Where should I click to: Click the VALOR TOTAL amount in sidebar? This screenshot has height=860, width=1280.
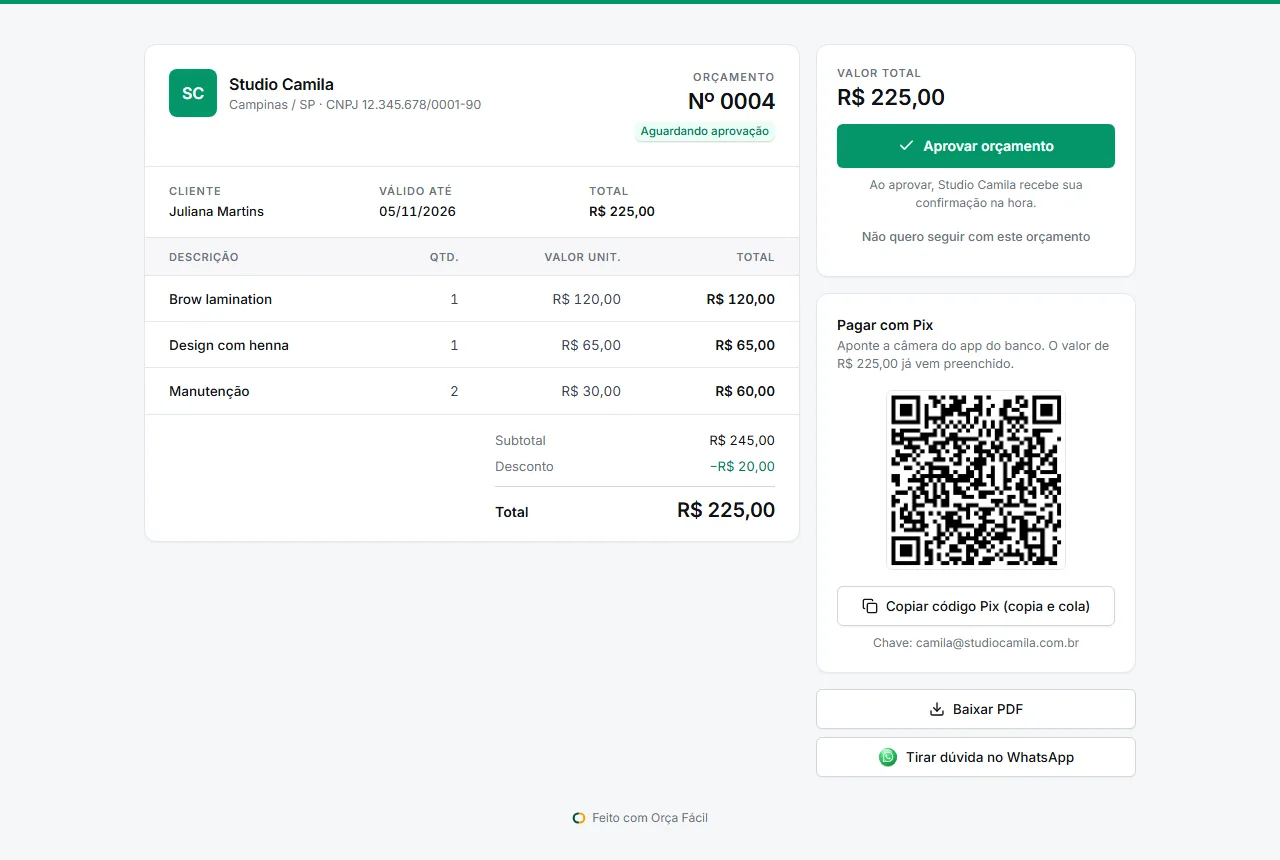[891, 97]
